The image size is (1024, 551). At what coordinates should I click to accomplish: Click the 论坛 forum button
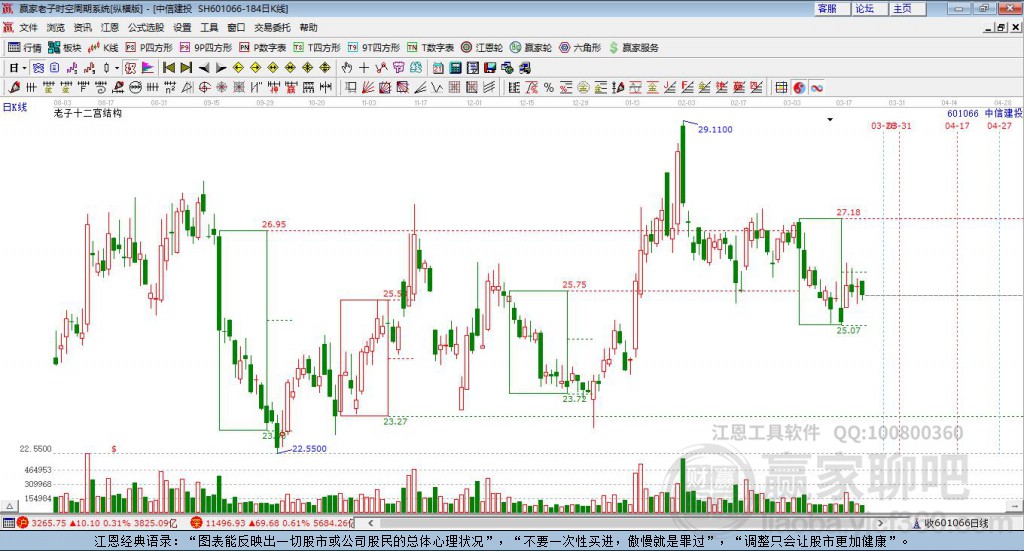tap(870, 8)
